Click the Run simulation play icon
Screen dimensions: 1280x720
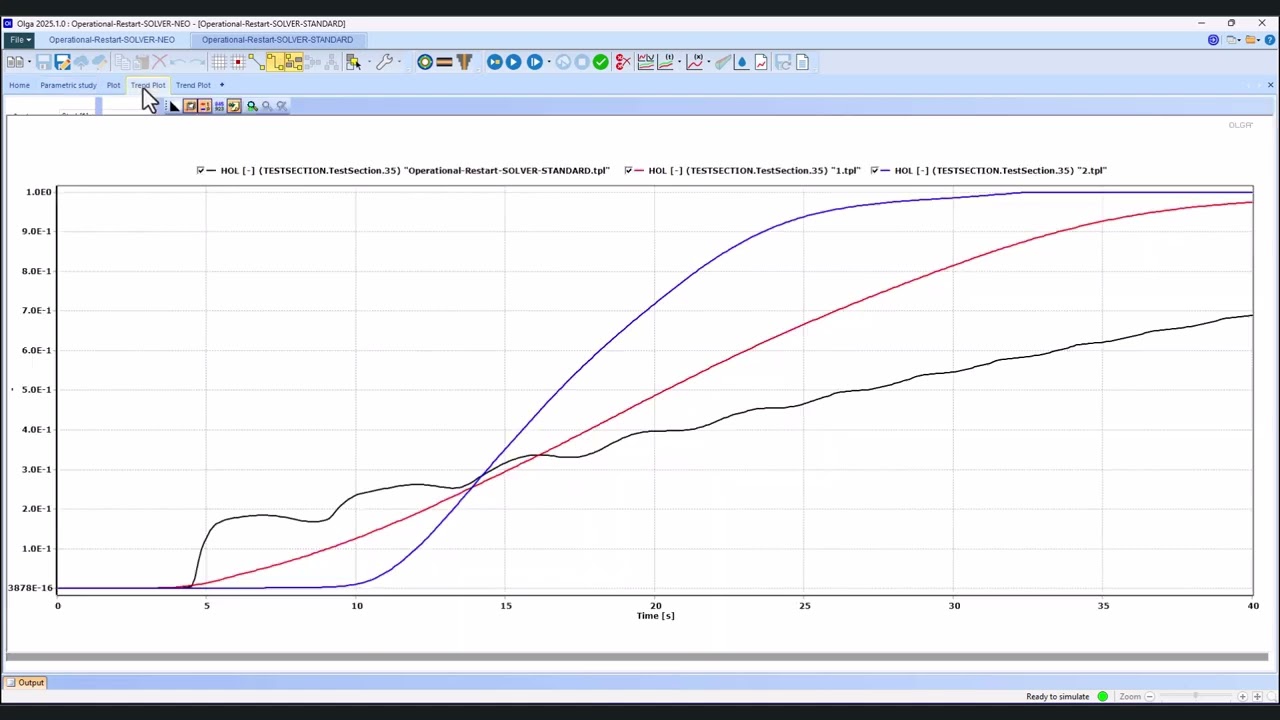(x=513, y=62)
